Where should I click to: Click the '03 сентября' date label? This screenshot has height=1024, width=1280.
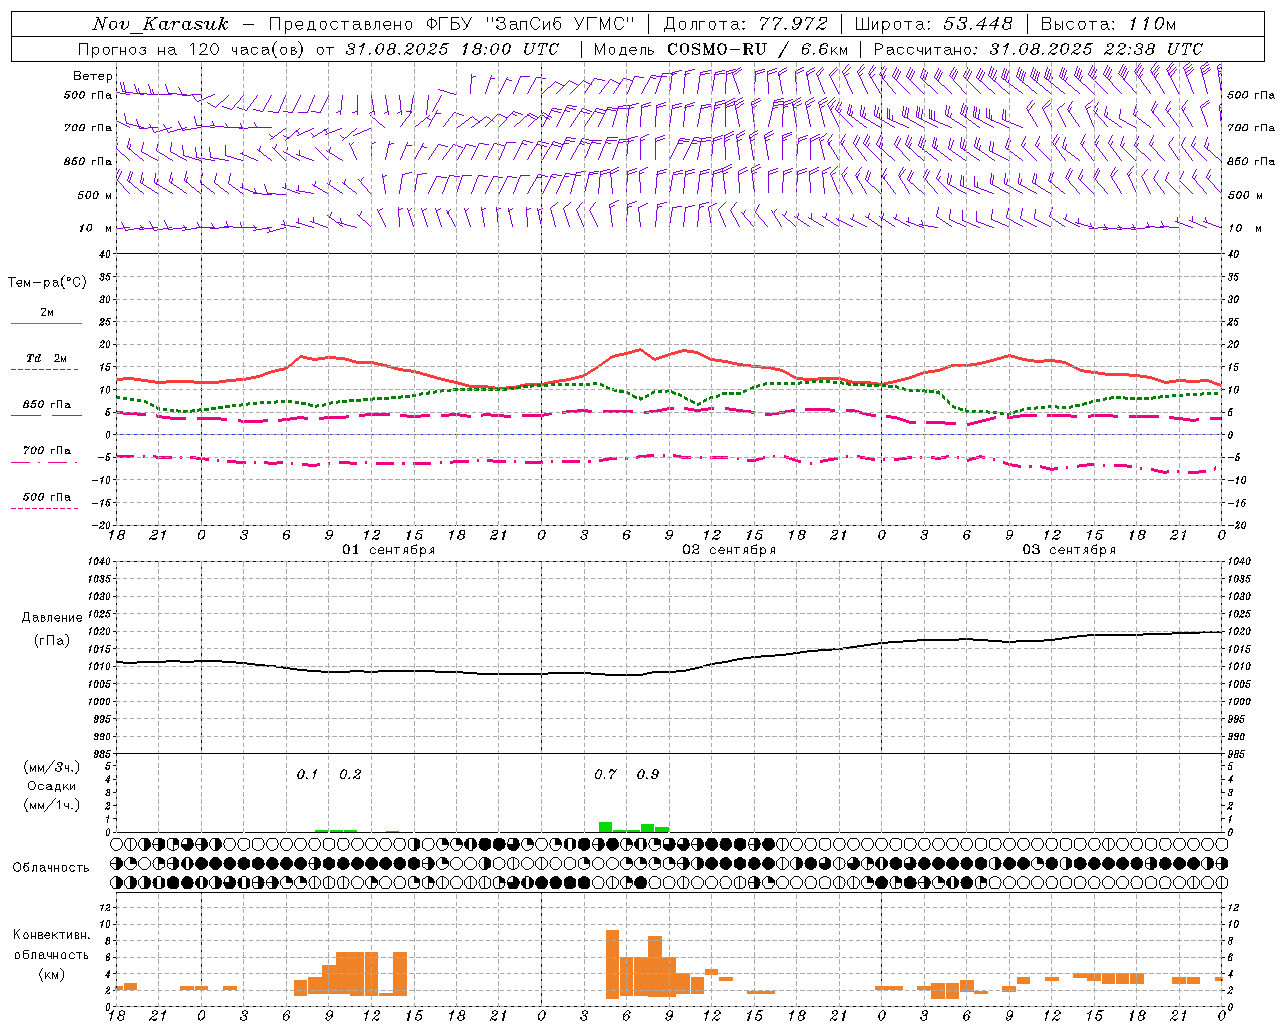coord(1069,550)
